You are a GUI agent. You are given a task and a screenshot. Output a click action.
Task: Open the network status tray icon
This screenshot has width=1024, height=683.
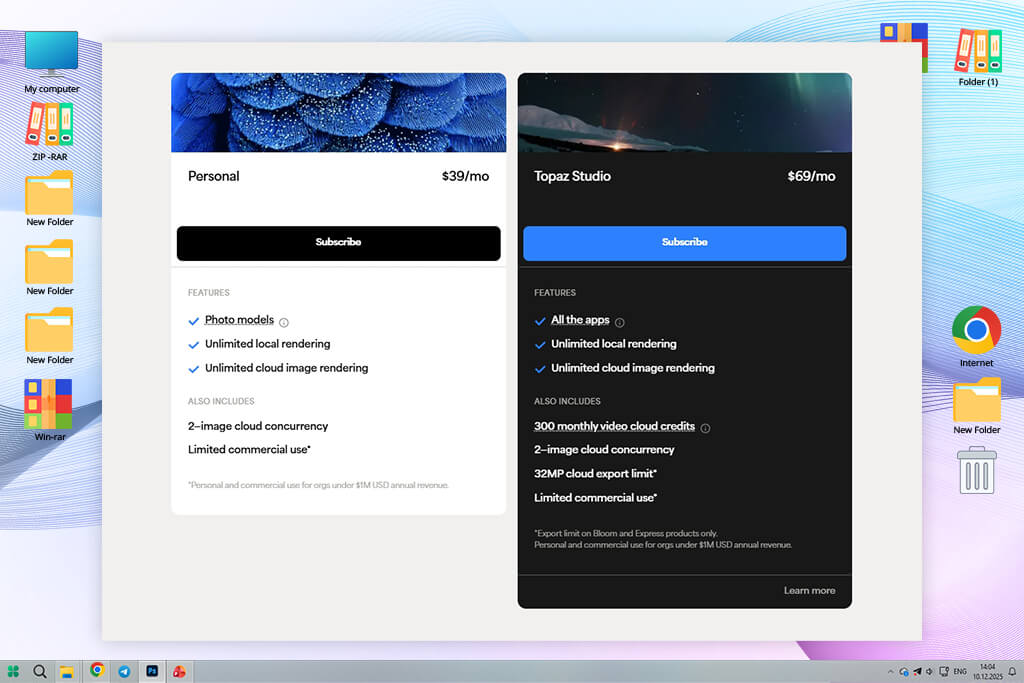[944, 671]
